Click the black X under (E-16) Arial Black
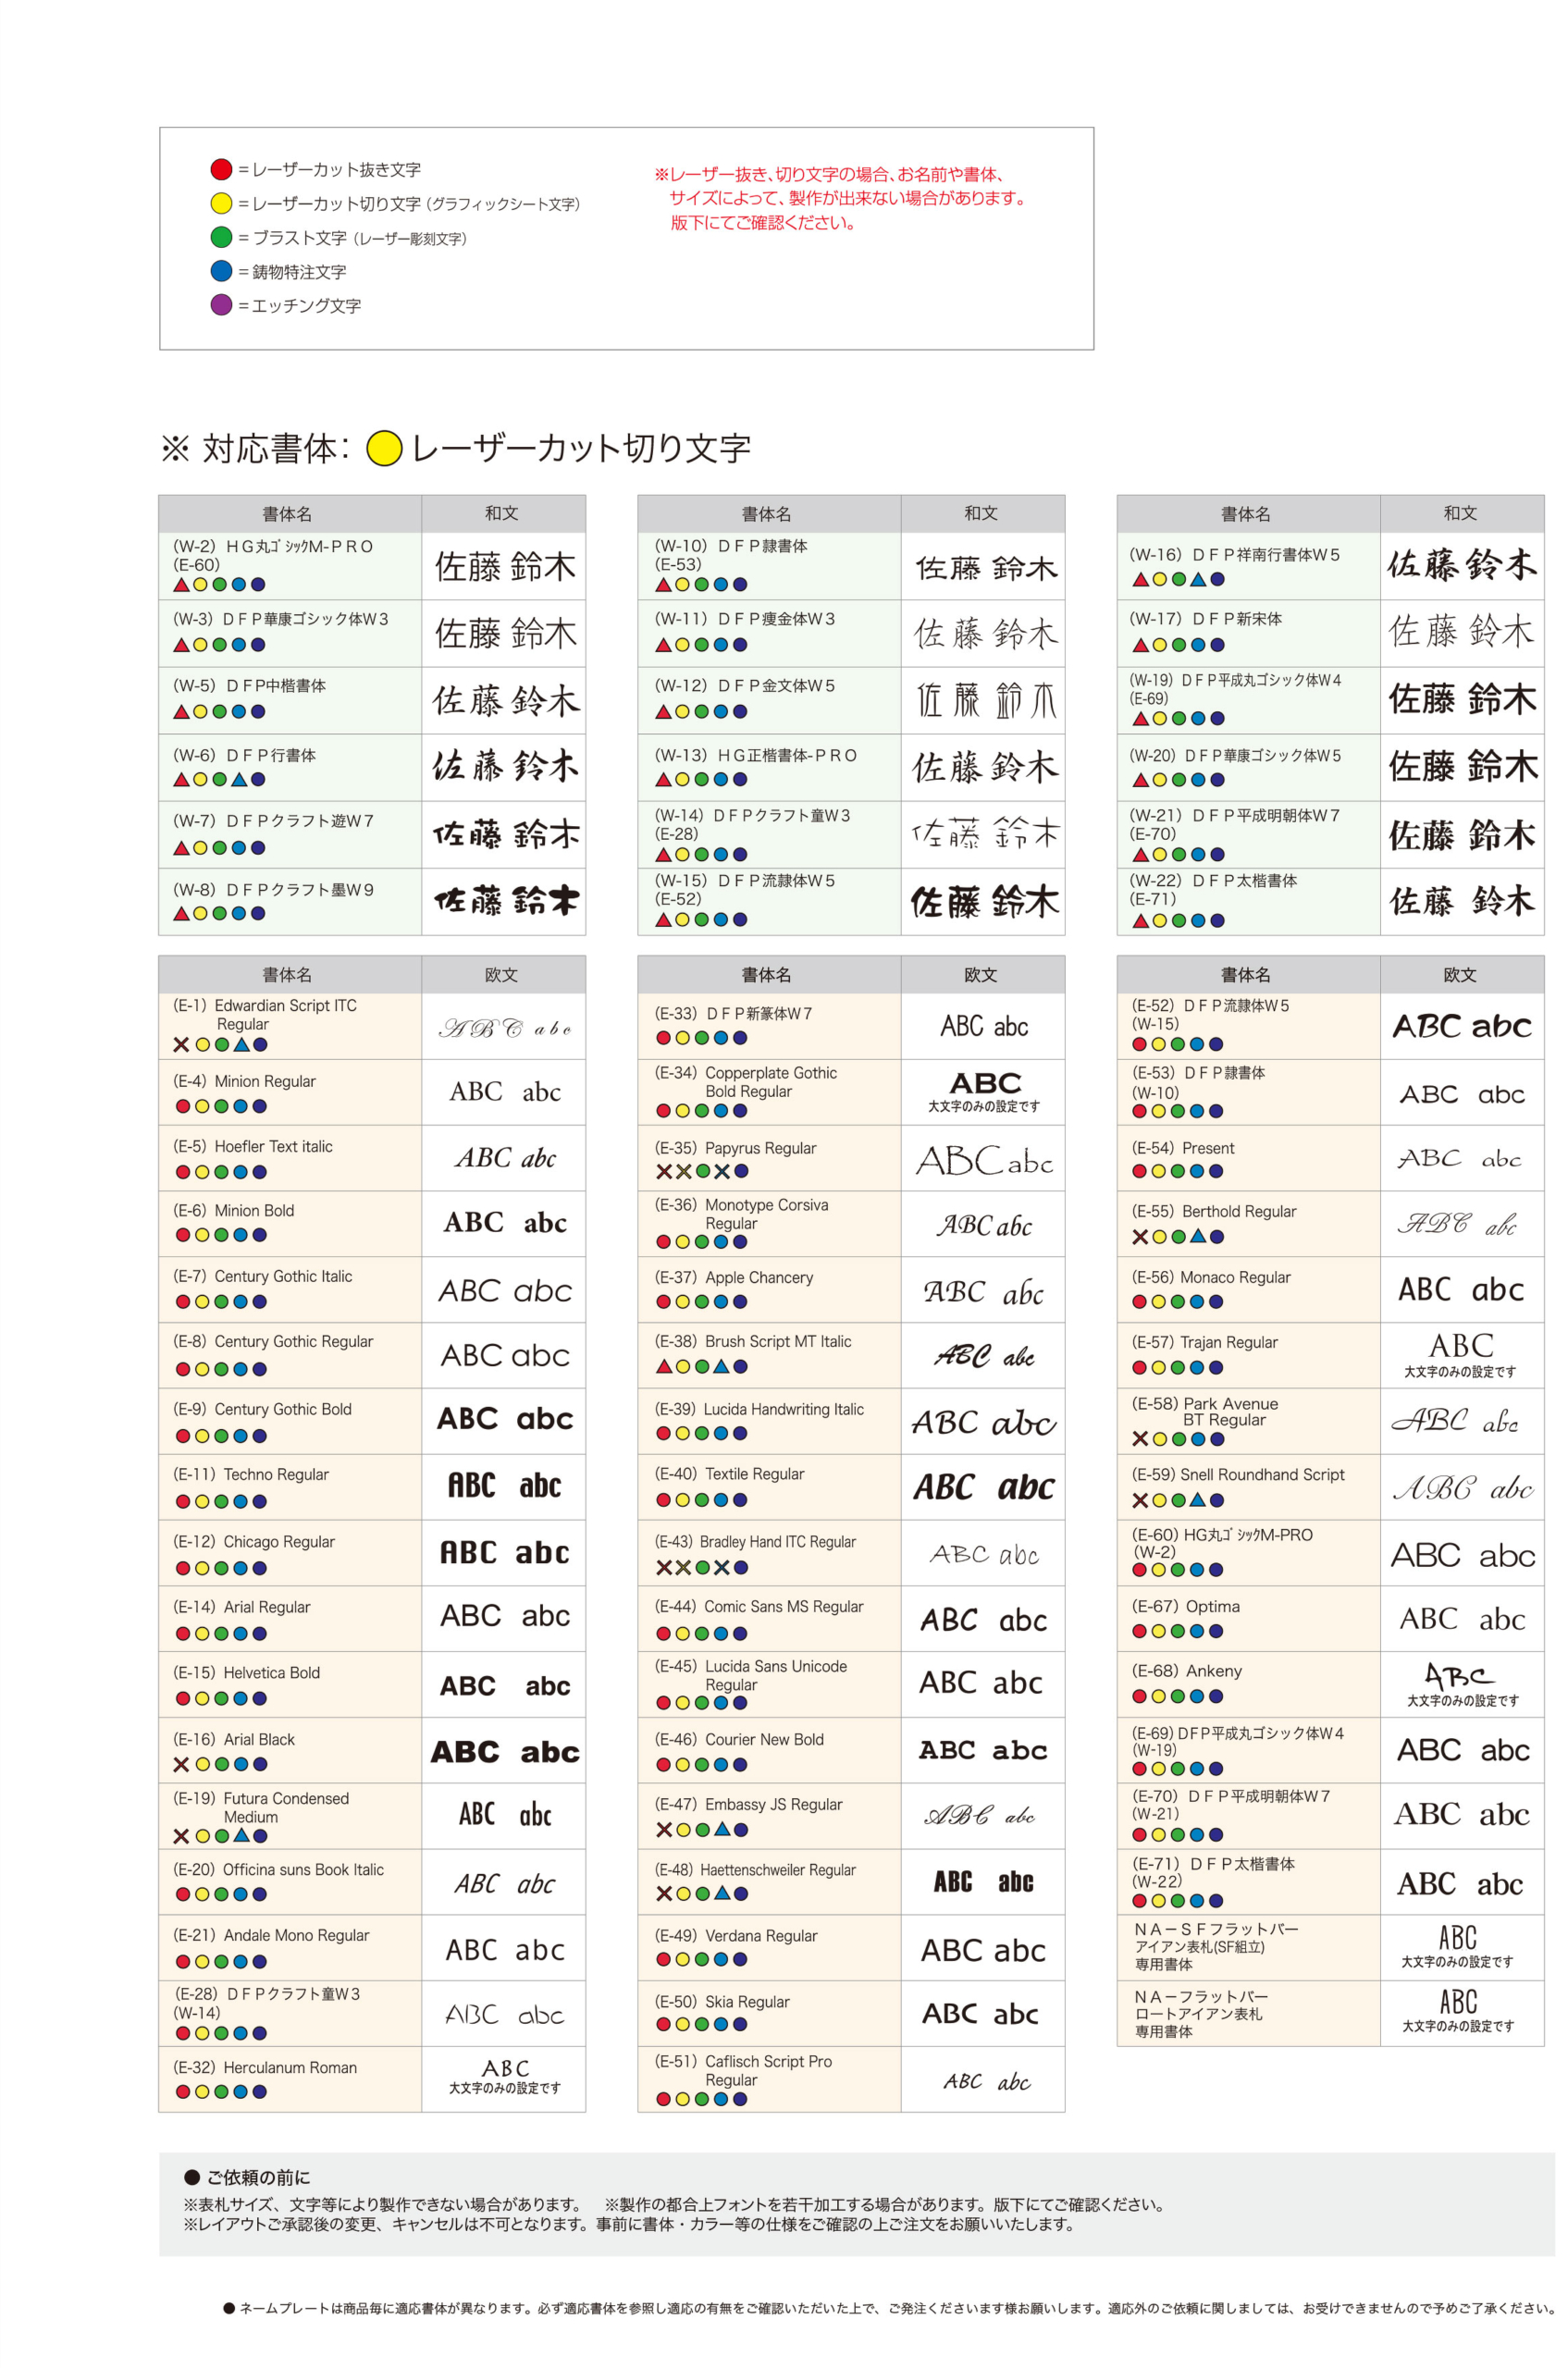The image size is (1568, 2368). point(181,1764)
